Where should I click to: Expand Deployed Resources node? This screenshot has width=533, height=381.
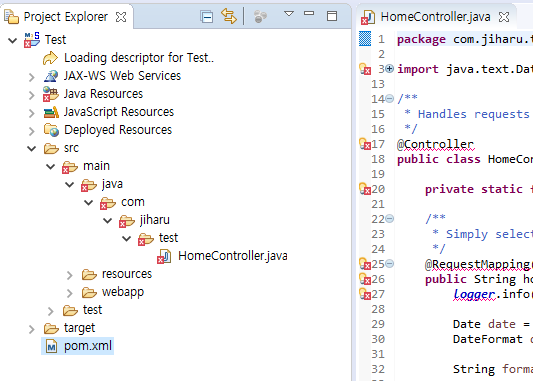point(32,131)
